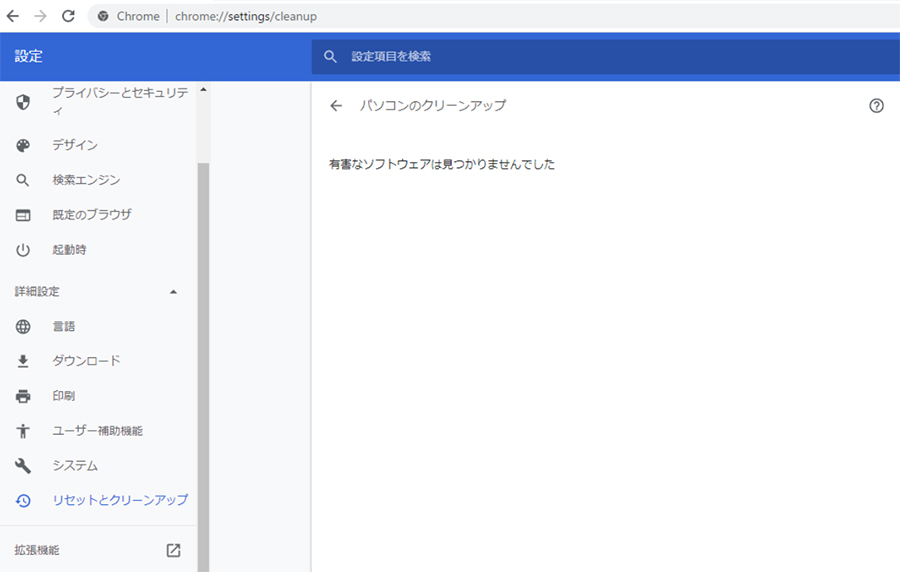Click the power startup icon

(x=23, y=250)
